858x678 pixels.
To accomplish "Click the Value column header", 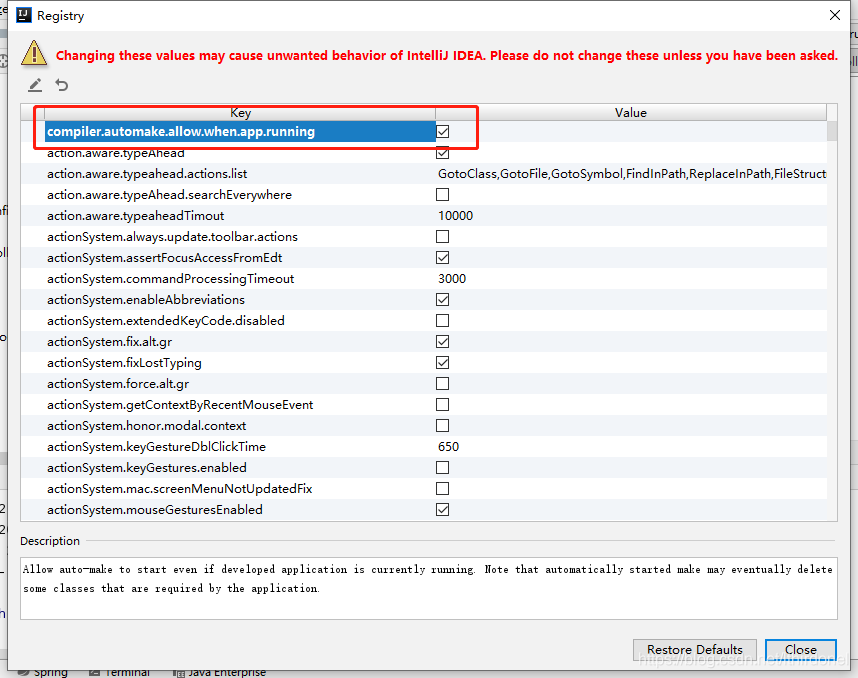I will [x=631, y=113].
